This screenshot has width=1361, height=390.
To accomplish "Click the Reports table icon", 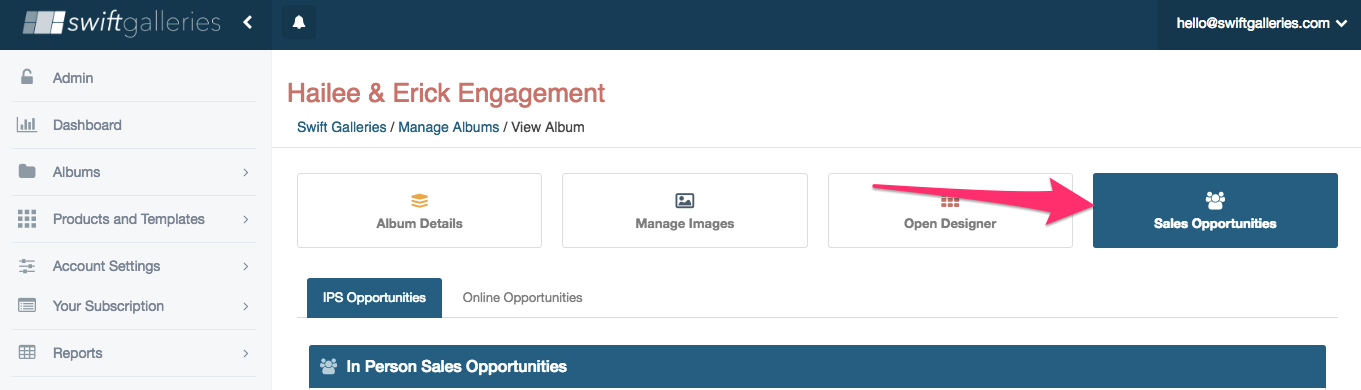I will pos(27,353).
